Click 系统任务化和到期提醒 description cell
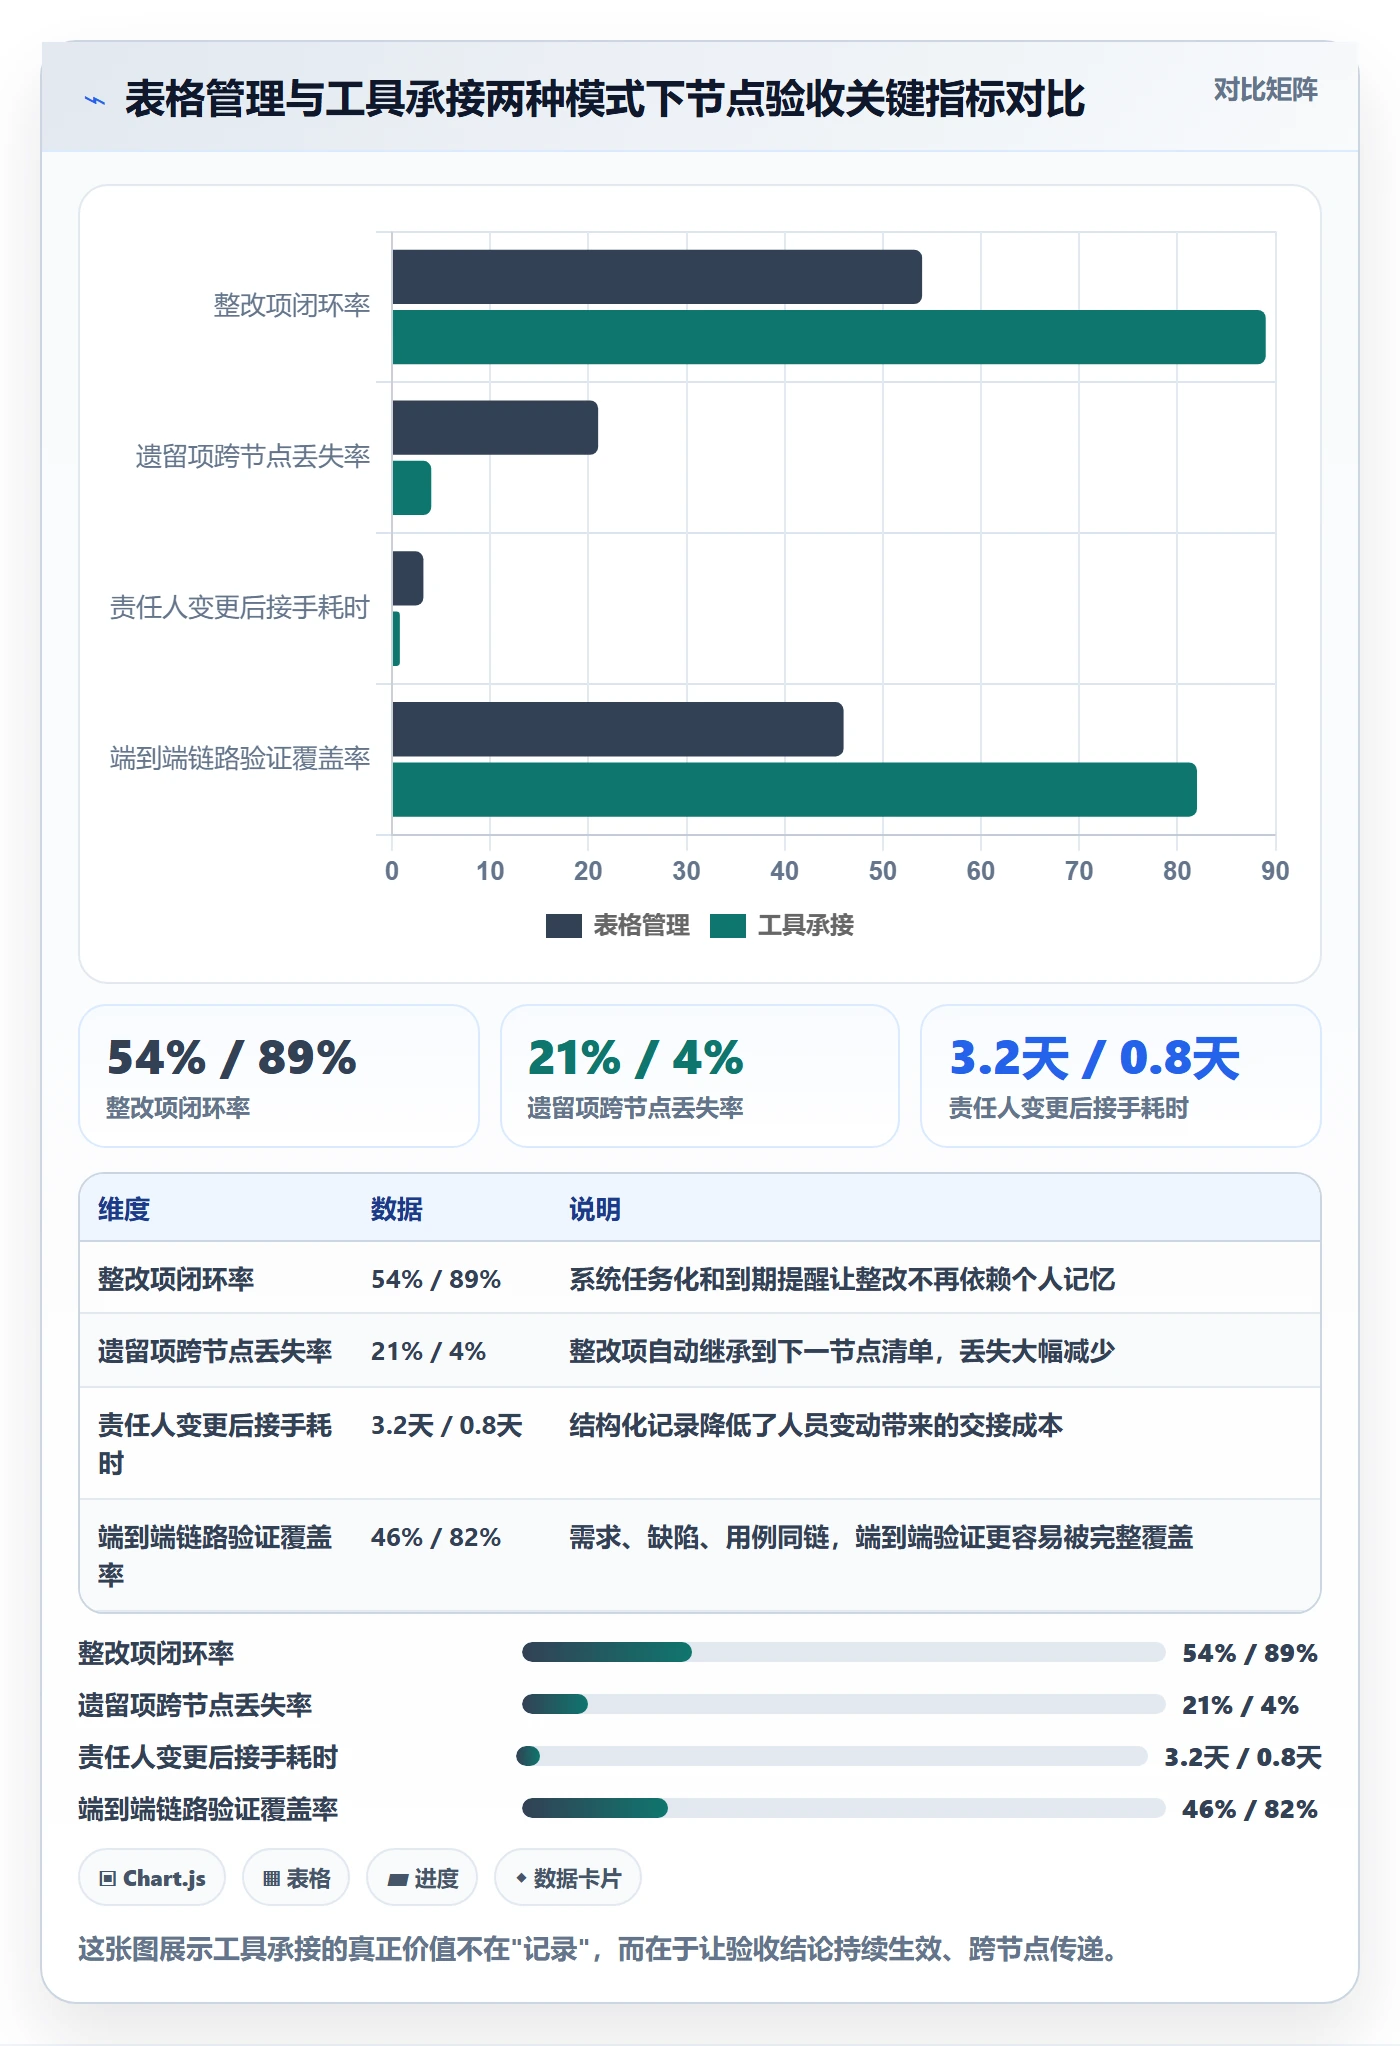 point(842,1279)
